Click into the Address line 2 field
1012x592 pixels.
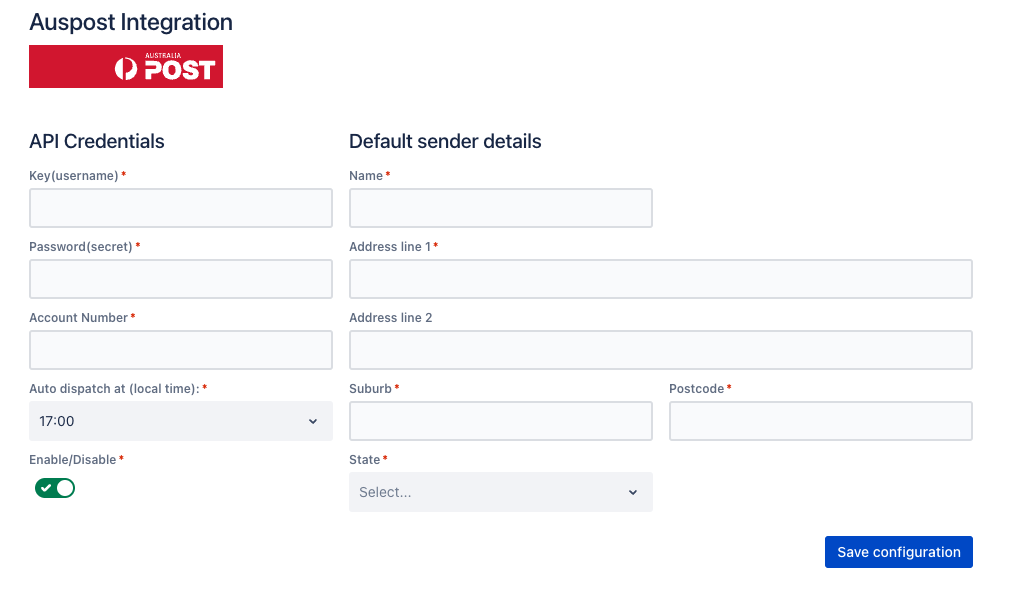pos(661,350)
